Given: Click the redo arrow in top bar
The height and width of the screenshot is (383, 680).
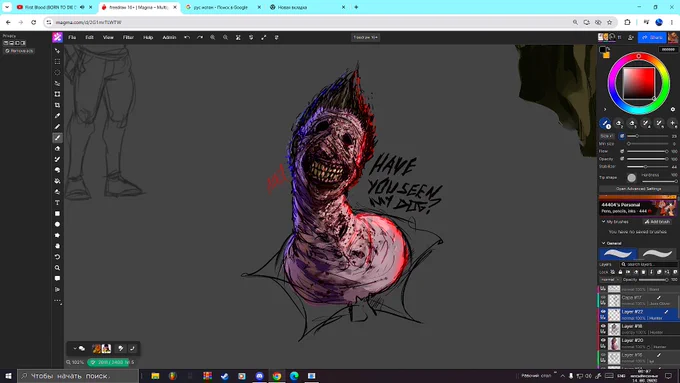Looking at the screenshot, I should tap(200, 37).
